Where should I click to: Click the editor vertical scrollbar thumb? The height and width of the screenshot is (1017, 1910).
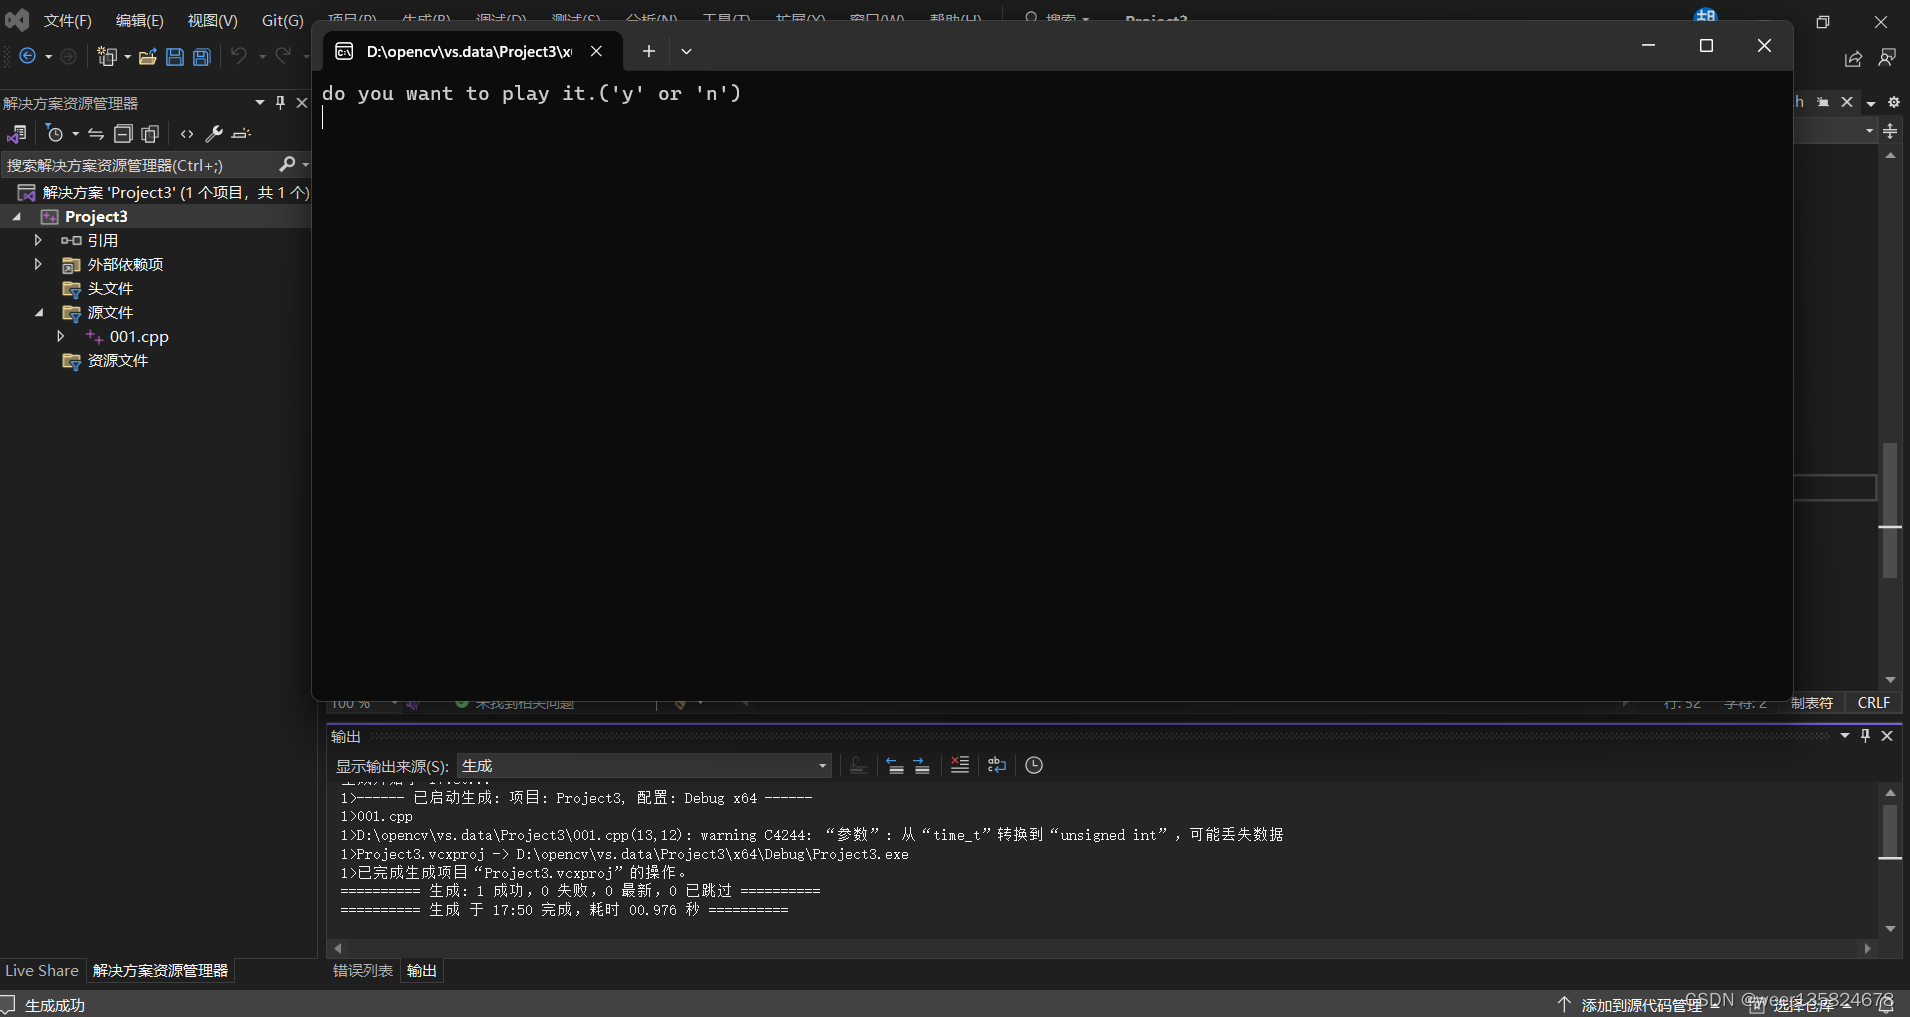point(1890,510)
